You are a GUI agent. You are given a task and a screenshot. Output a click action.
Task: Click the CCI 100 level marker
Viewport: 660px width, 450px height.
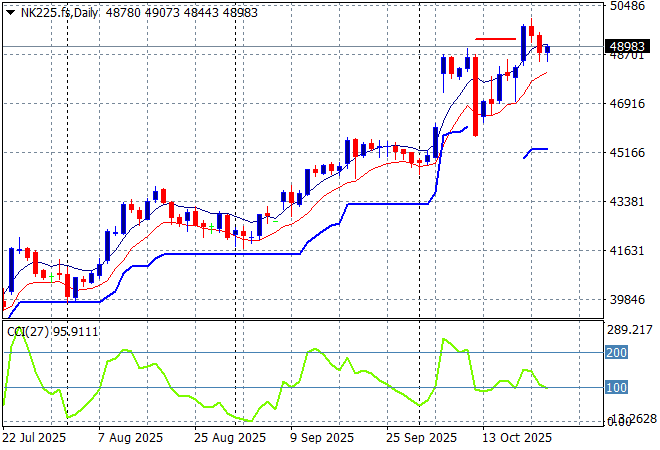616,387
